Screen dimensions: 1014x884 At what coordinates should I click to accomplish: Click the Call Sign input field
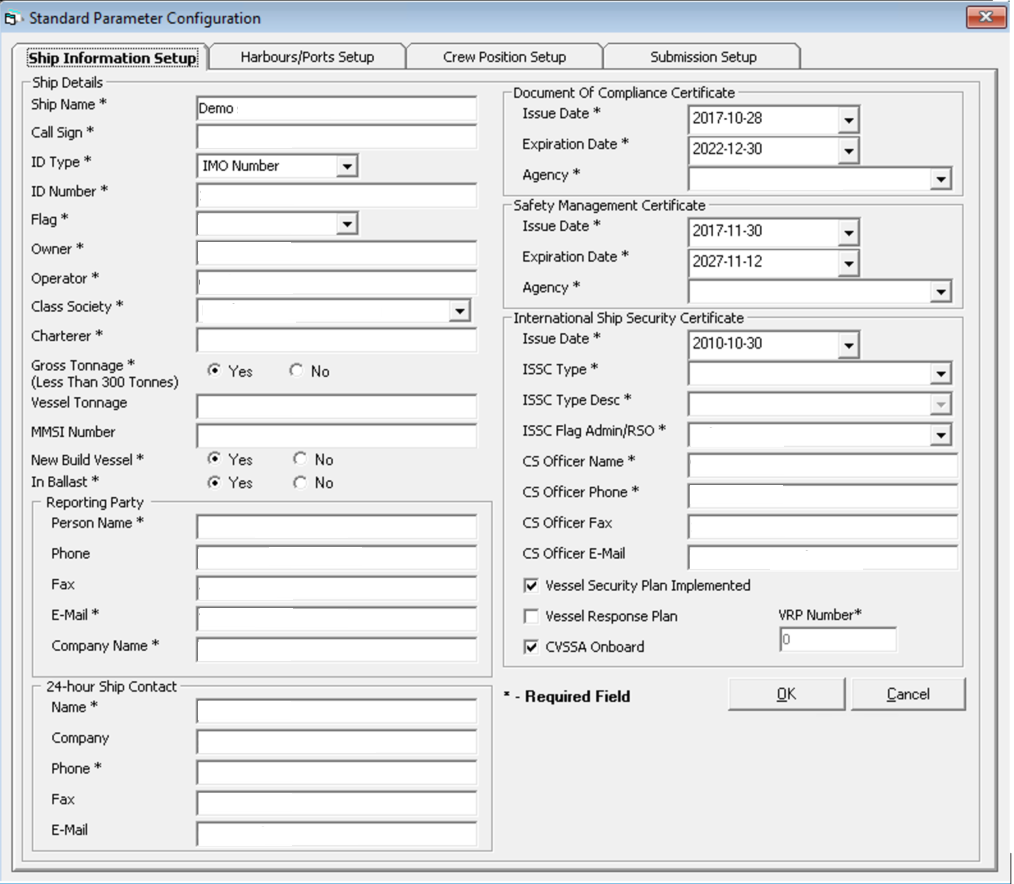pyautogui.click(x=336, y=136)
